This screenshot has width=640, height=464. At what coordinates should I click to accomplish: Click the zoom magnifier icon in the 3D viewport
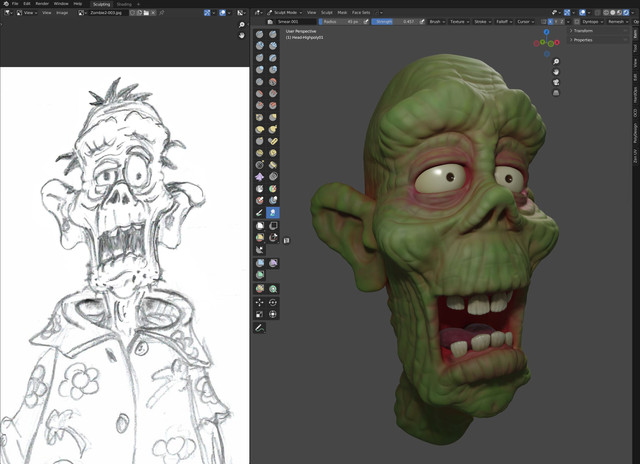[x=556, y=62]
